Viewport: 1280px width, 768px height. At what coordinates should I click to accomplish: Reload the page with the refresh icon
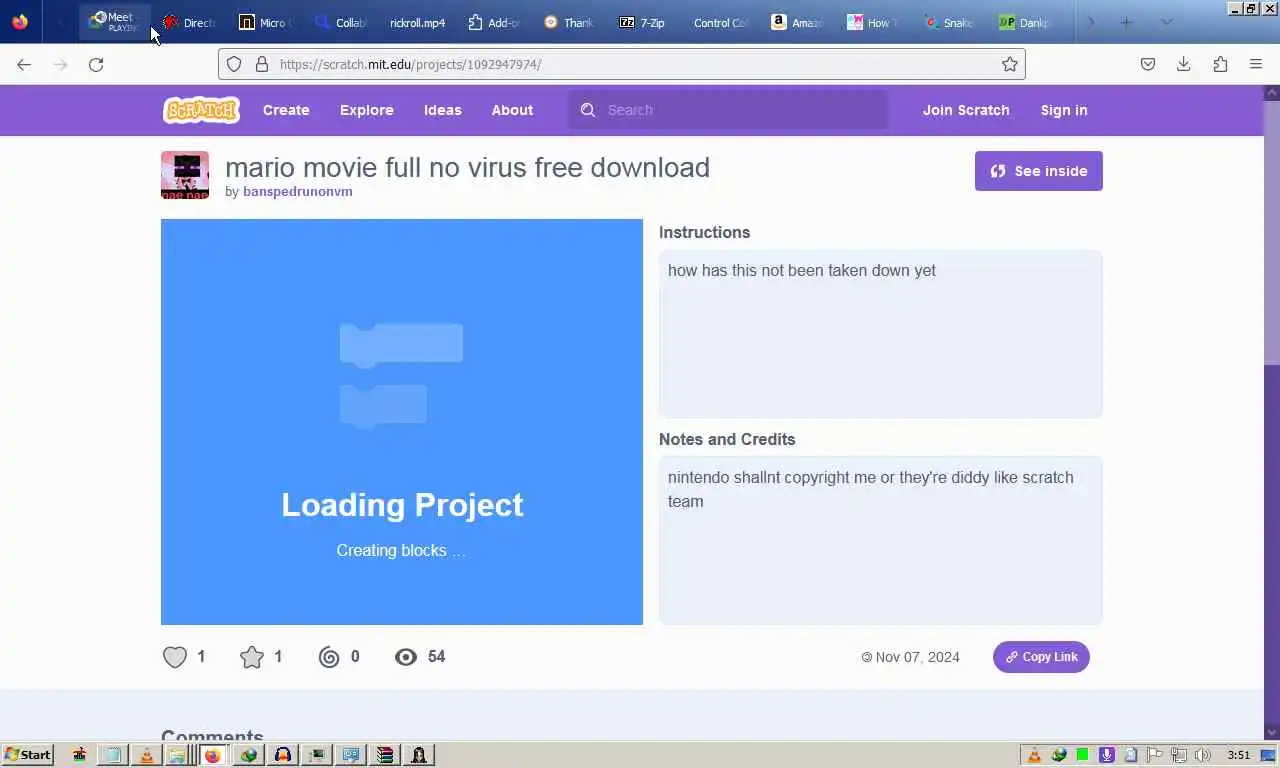coord(96,64)
